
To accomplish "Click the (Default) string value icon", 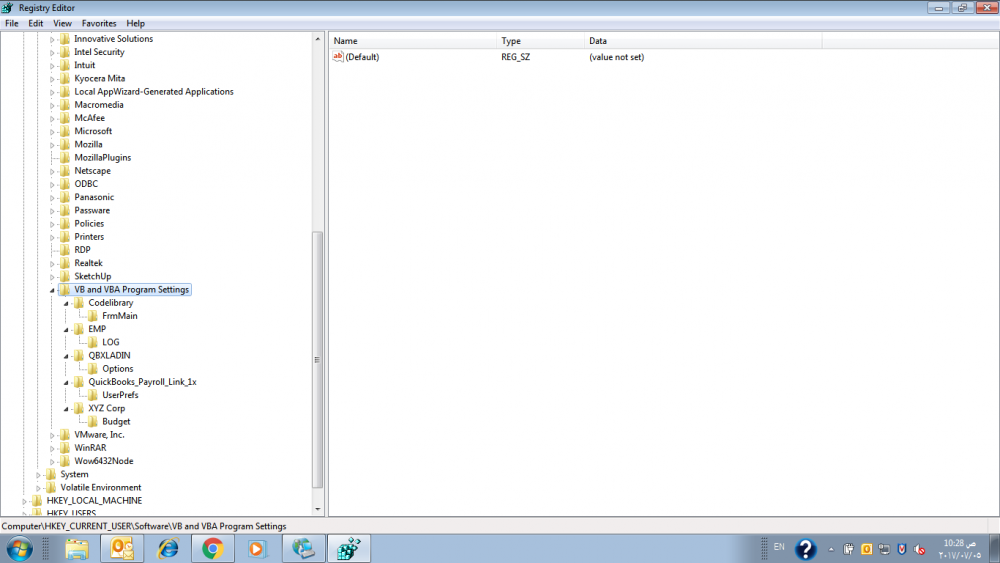I will tap(338, 57).
